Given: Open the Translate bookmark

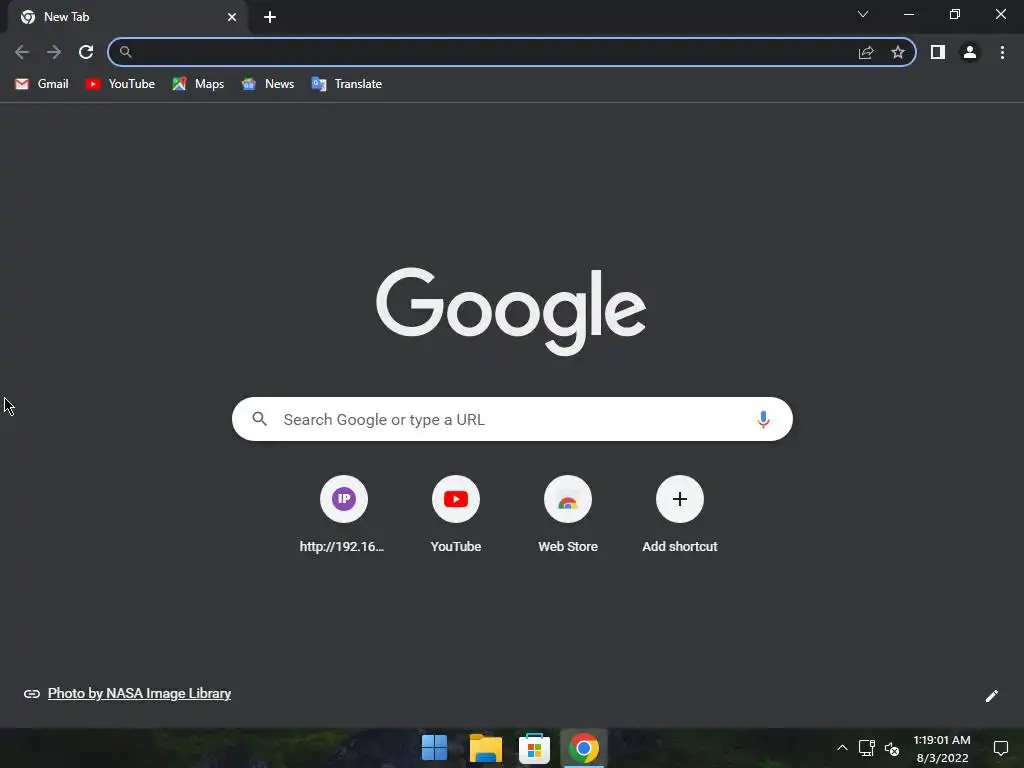Looking at the screenshot, I should (x=347, y=84).
